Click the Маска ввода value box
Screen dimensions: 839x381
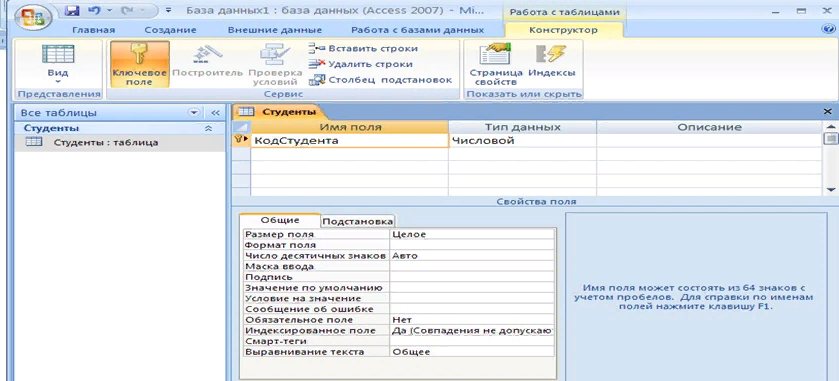pyautogui.click(x=472, y=266)
